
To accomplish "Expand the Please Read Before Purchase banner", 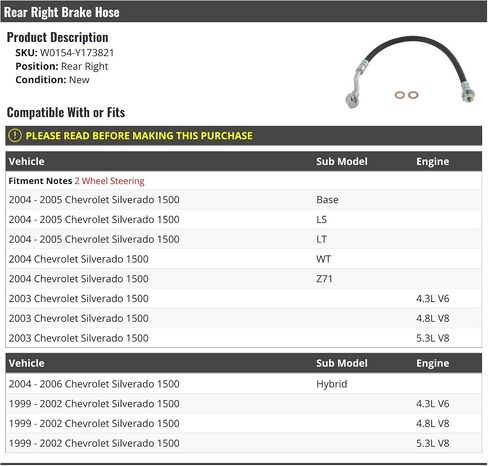I will tap(244, 136).
